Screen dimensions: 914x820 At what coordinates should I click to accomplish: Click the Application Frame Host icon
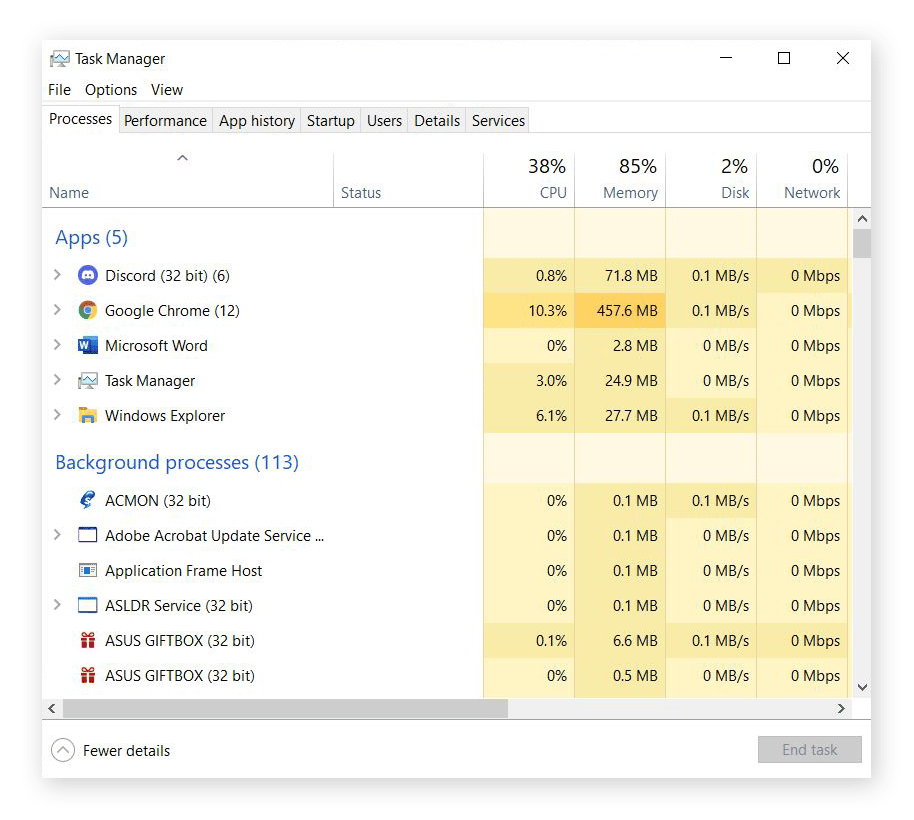87,570
